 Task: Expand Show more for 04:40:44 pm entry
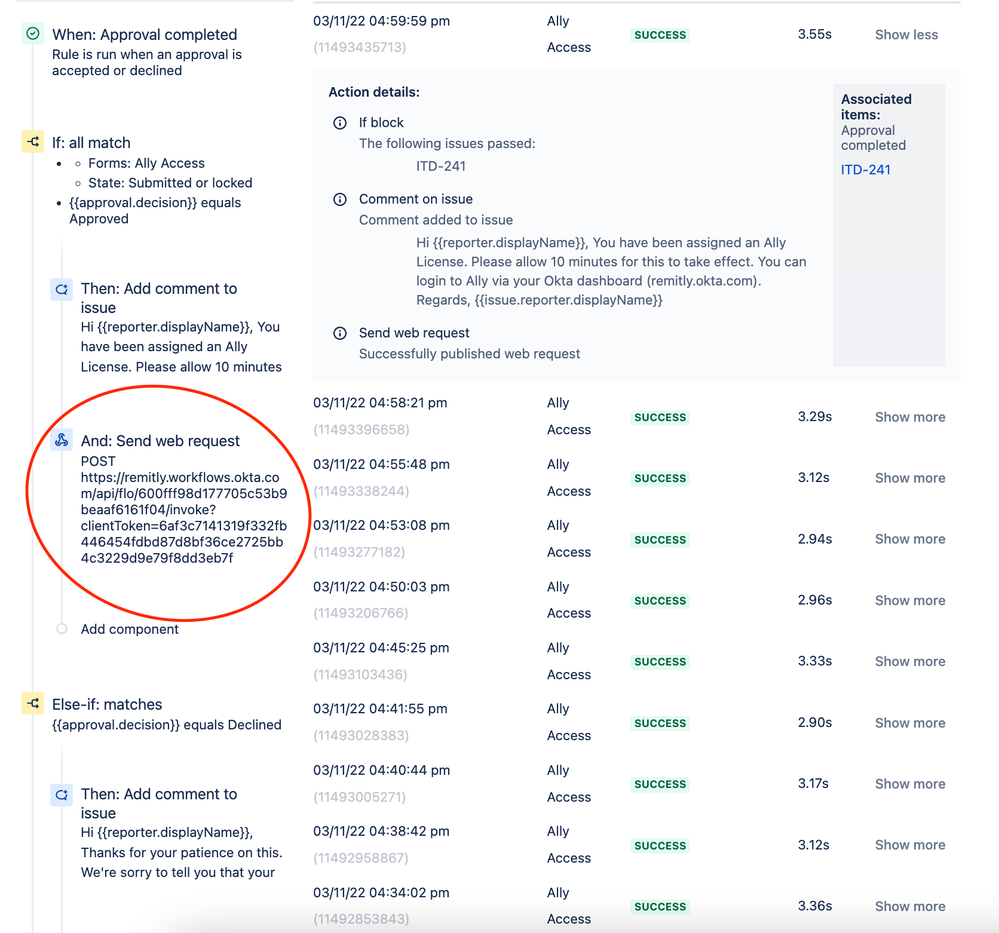910,785
